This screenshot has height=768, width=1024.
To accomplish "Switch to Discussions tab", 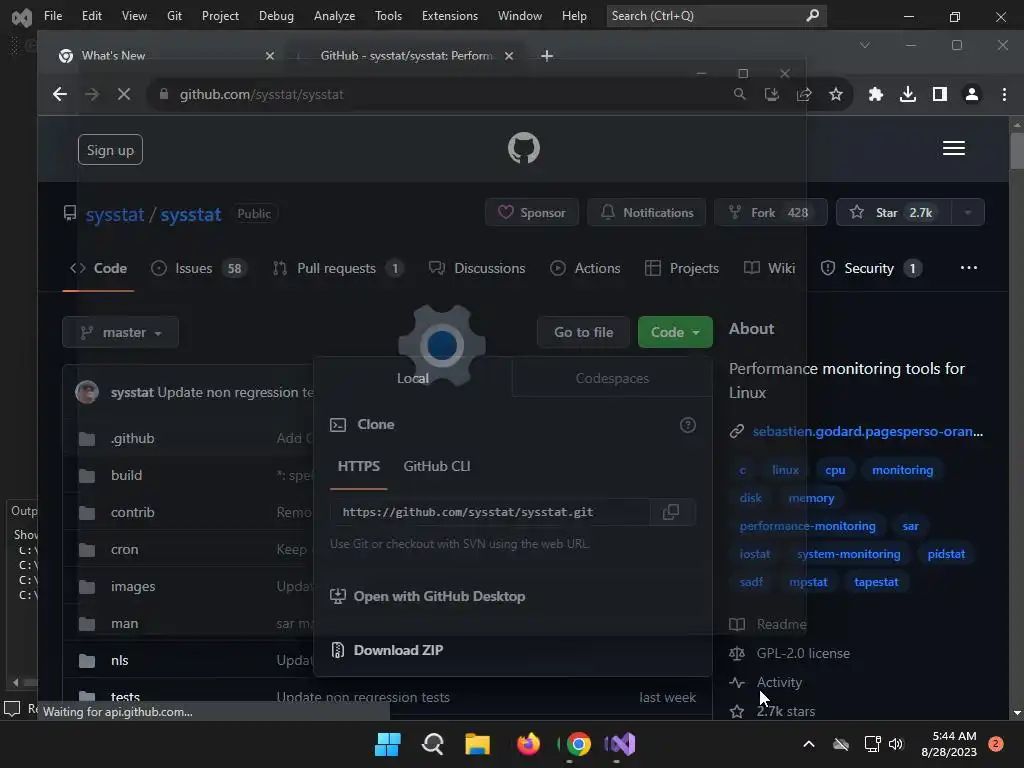I will tap(477, 268).
